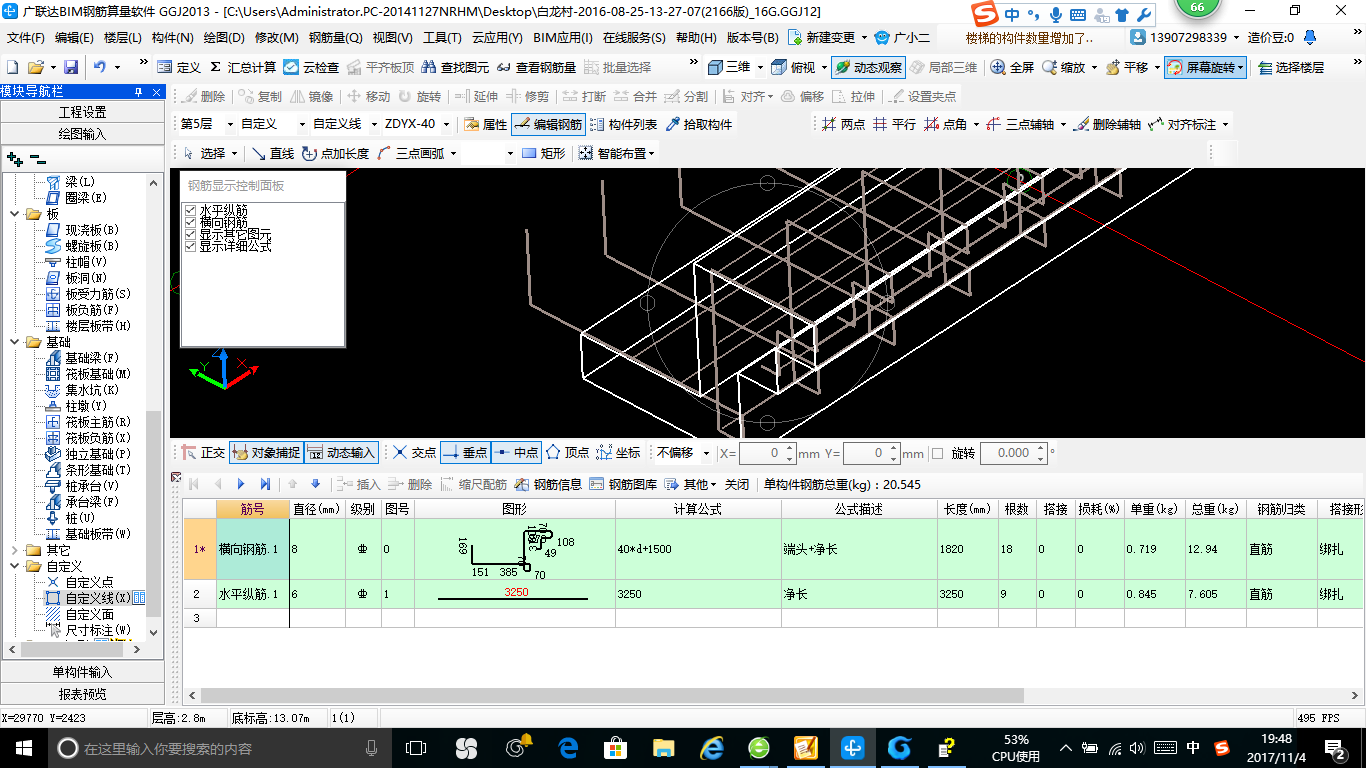
Task: Open the 钢筋量(Q) menu
Action: pos(335,38)
